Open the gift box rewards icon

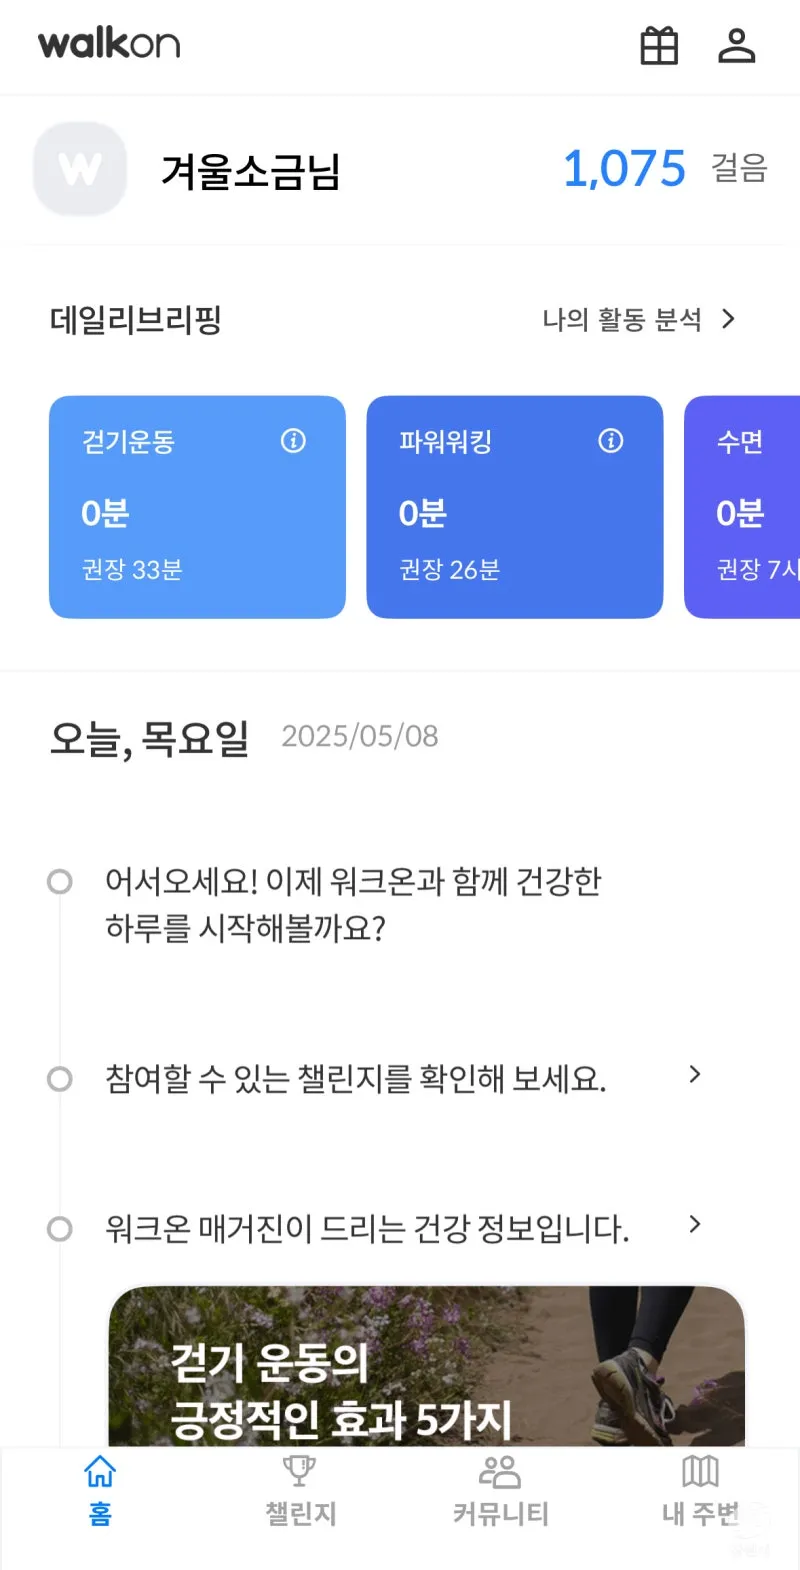pos(659,46)
